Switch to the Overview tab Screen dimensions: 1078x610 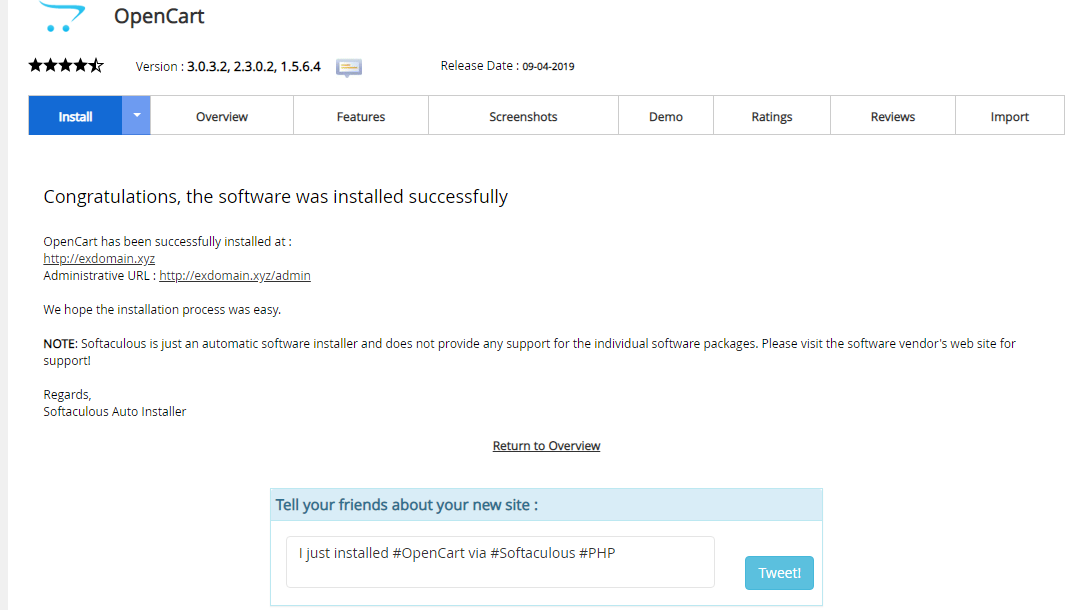221,116
